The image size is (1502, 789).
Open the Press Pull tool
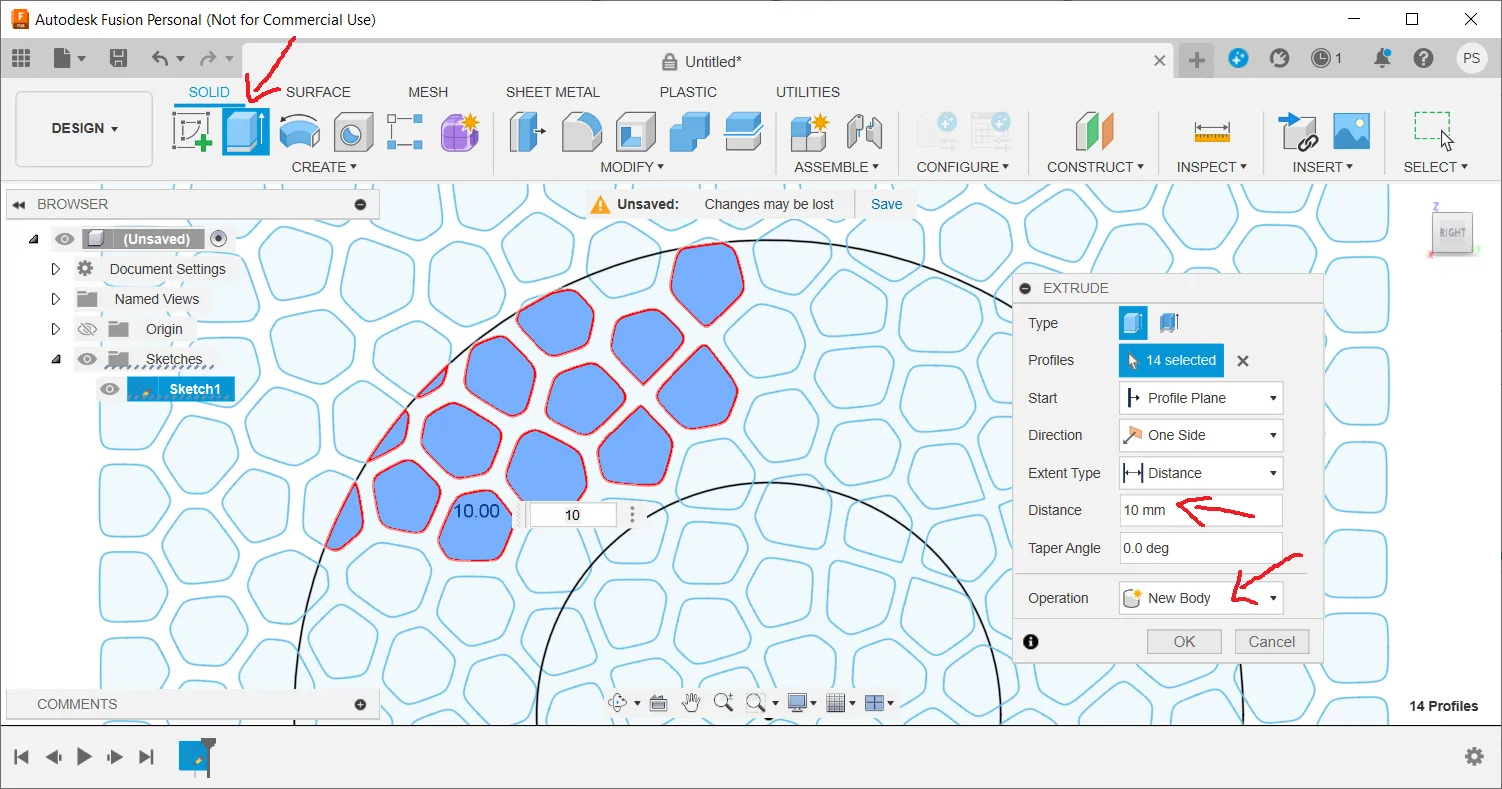click(x=528, y=132)
